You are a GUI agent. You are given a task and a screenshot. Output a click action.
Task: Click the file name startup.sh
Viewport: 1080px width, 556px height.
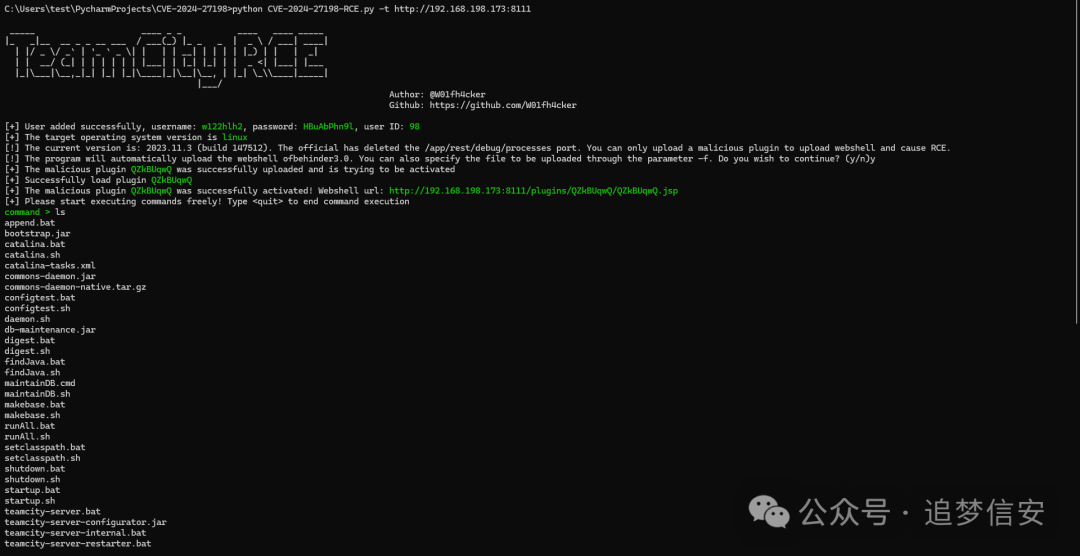(30, 501)
